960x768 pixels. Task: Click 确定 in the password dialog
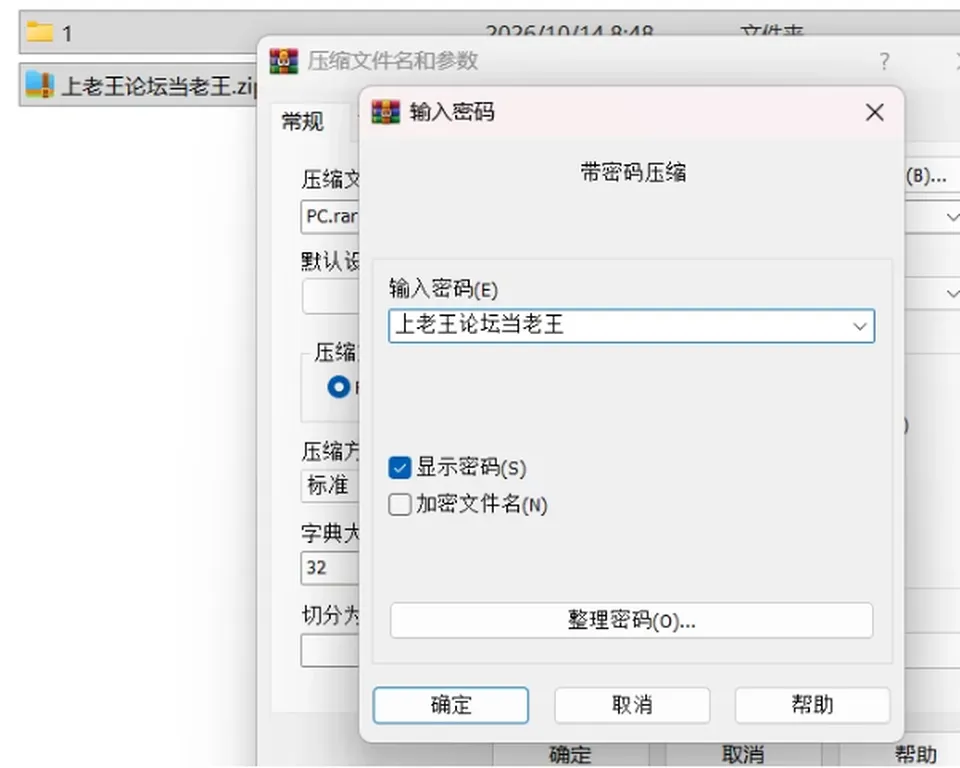coord(451,705)
